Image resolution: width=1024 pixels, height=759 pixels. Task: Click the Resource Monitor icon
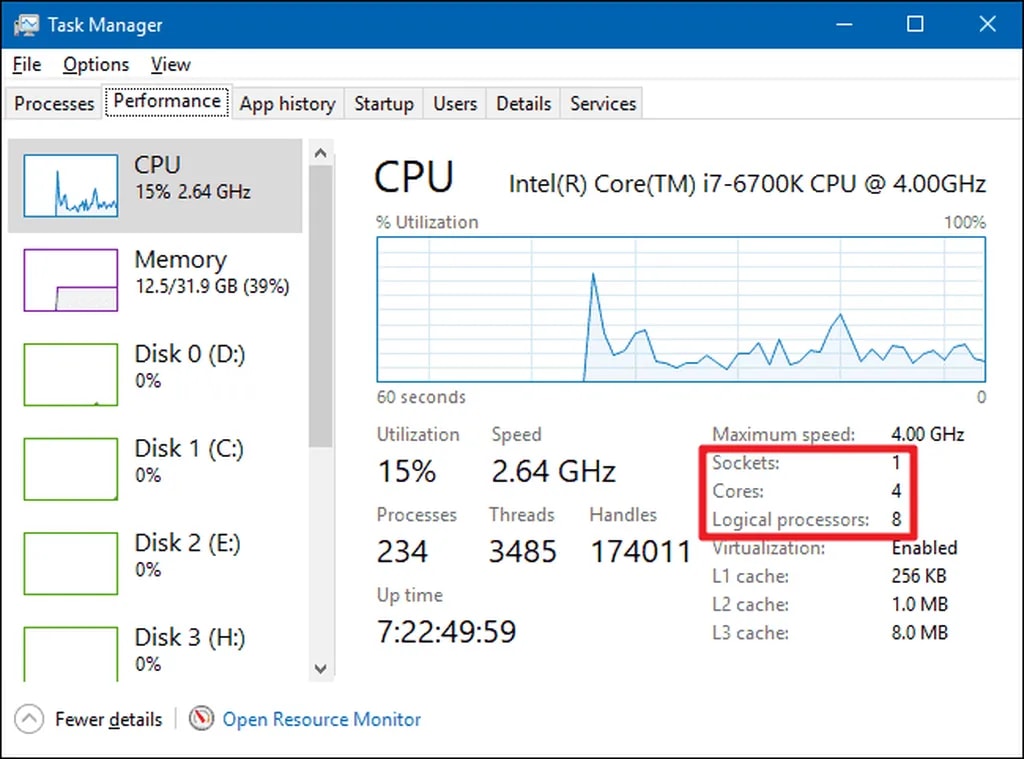coord(201,719)
